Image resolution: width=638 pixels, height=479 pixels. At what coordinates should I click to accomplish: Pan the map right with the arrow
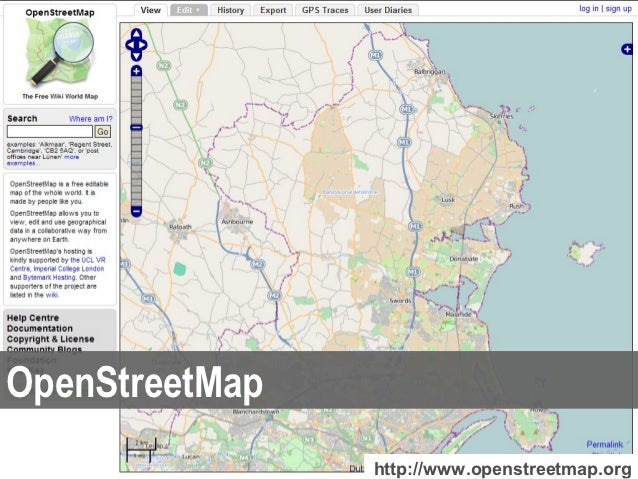[145, 44]
